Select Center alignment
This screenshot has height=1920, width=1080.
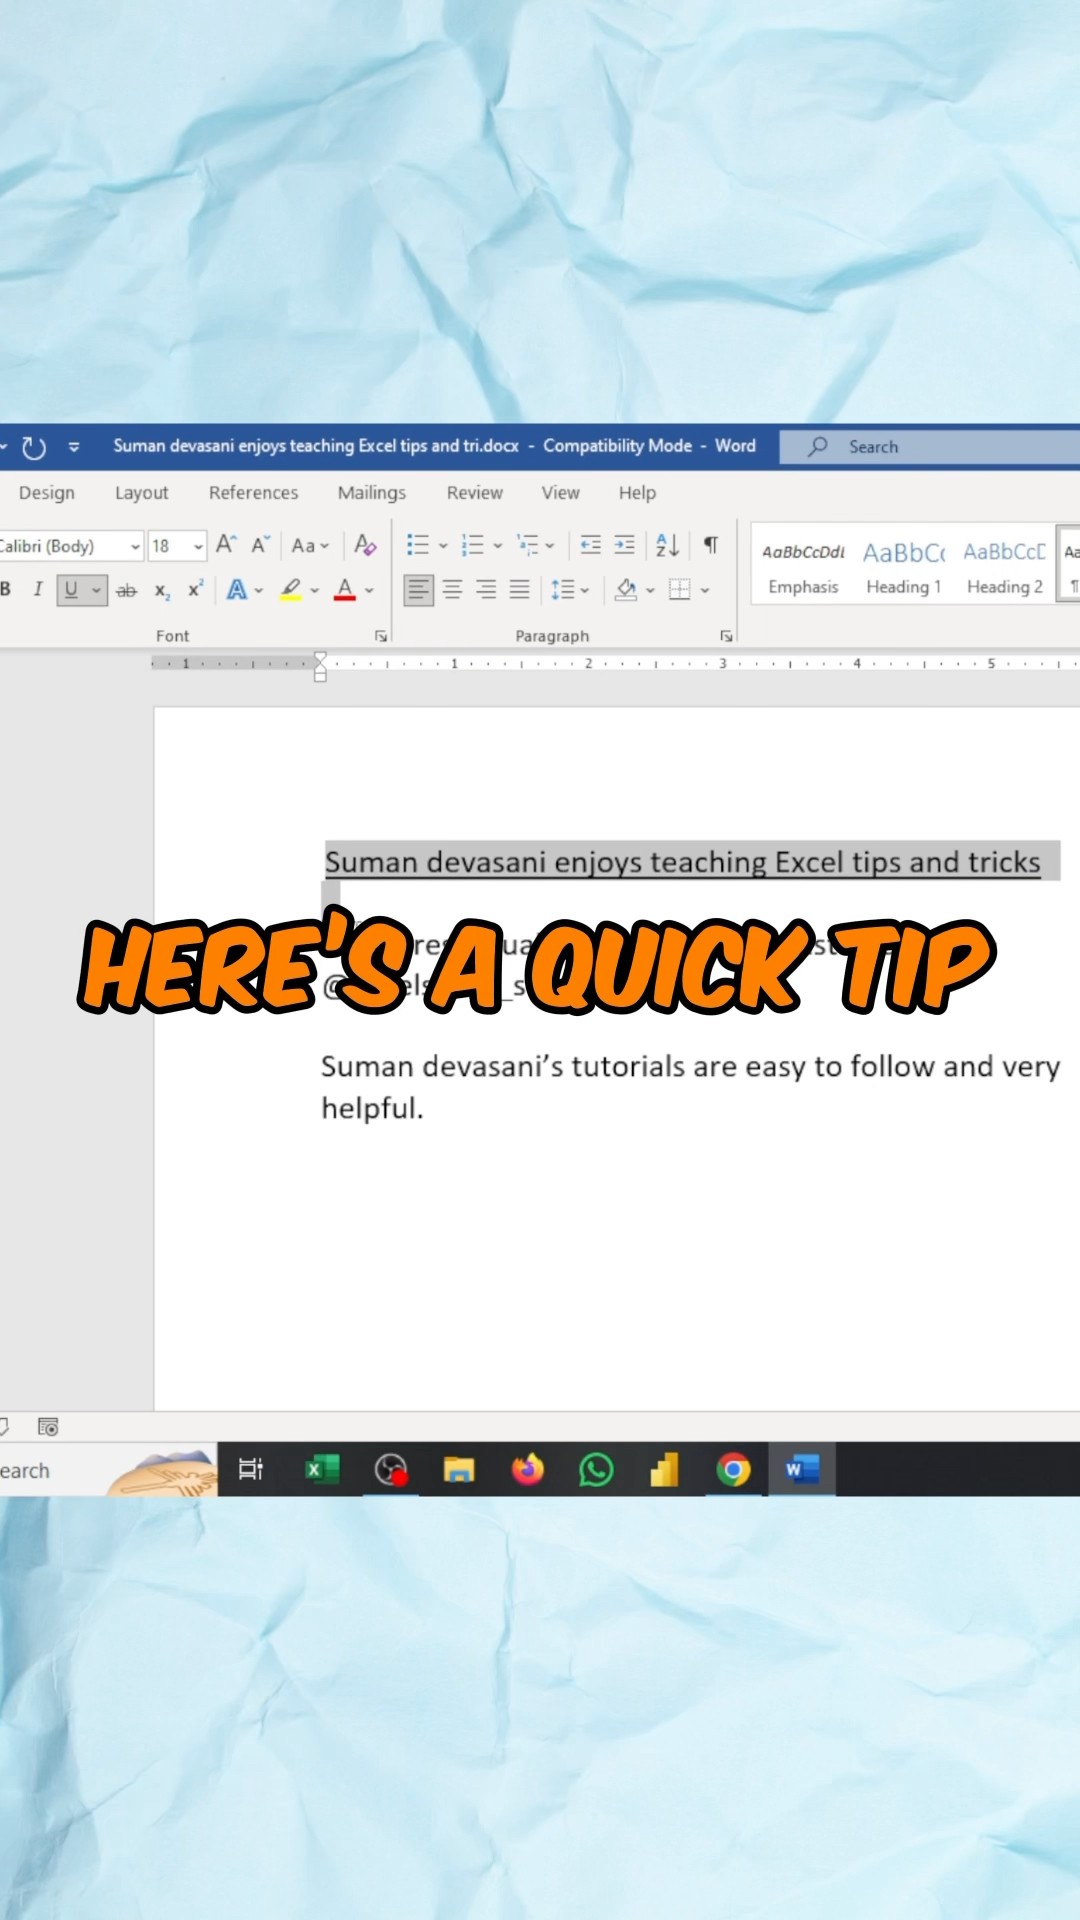click(453, 590)
